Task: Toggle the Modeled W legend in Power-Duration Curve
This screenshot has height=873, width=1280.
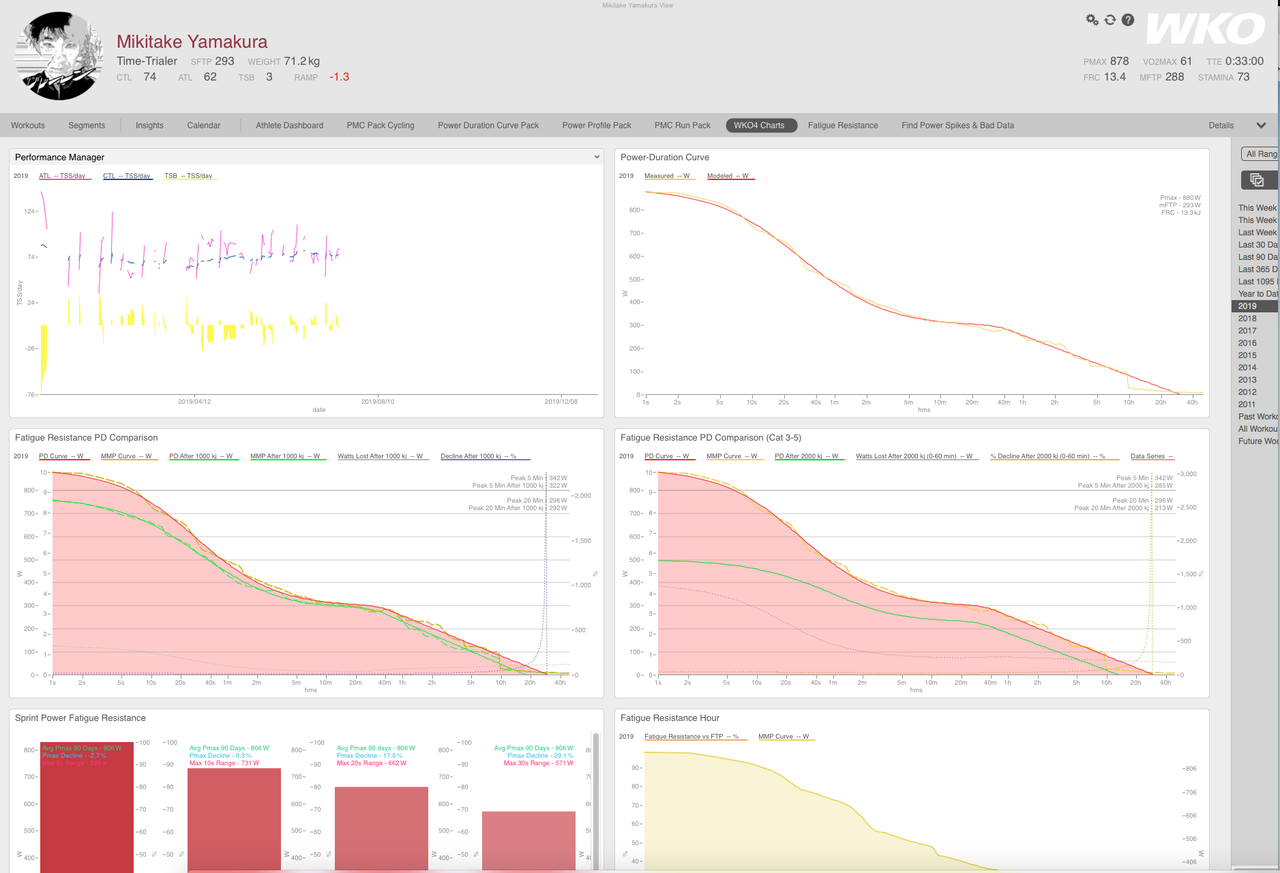Action: tap(730, 176)
